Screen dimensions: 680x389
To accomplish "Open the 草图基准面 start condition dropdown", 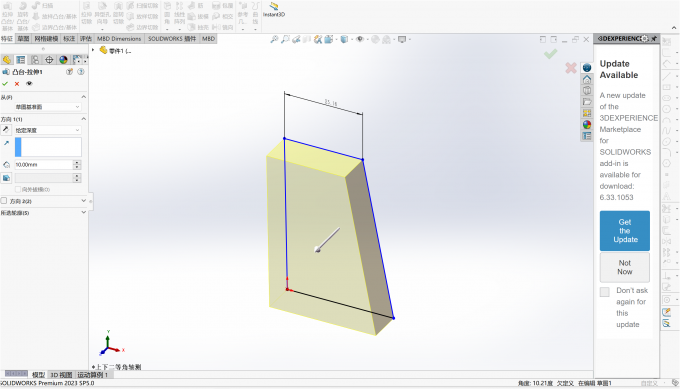I will [x=48, y=107].
